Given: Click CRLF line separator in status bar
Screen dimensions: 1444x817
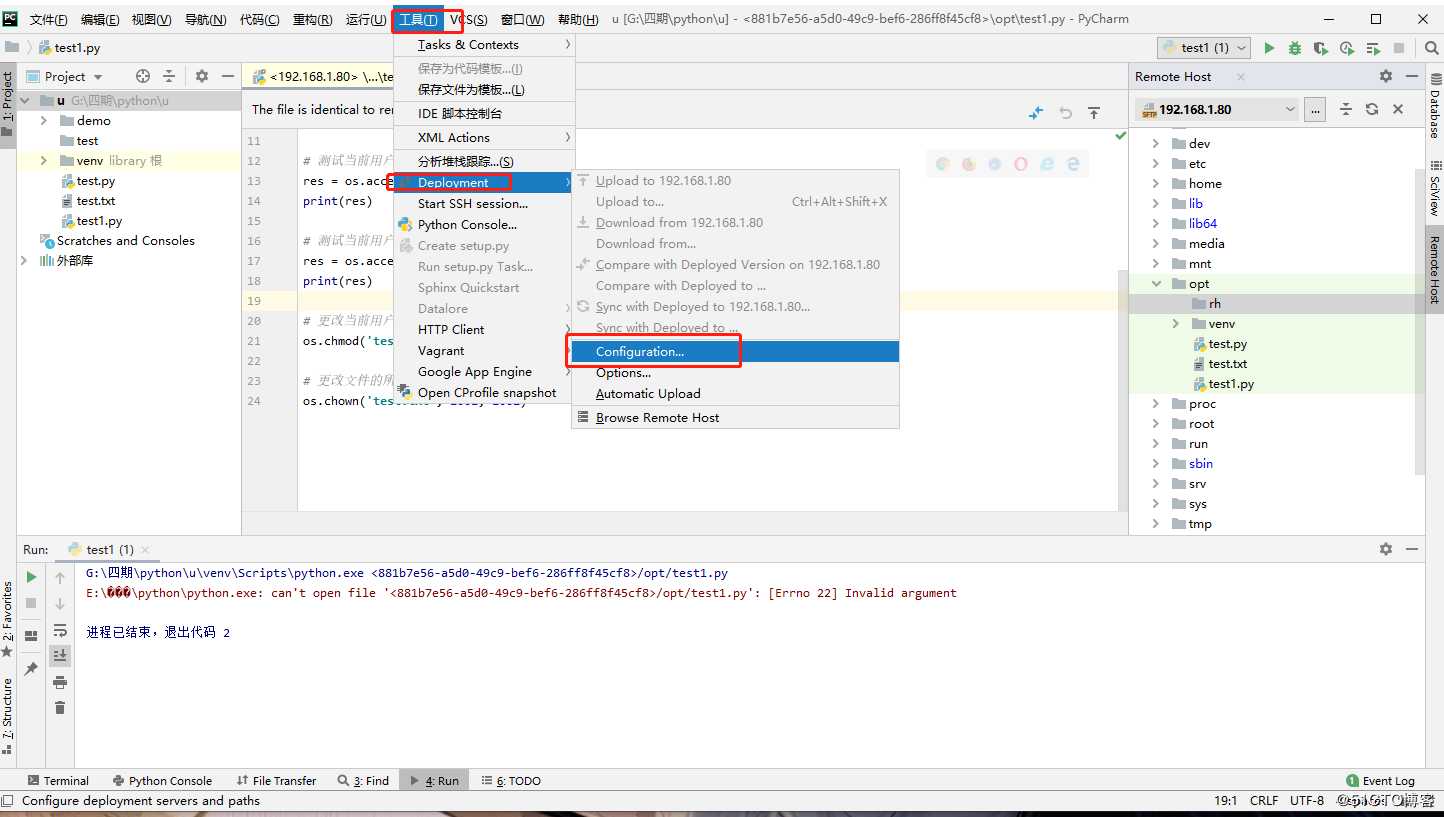Looking at the screenshot, I should click(x=1264, y=801).
